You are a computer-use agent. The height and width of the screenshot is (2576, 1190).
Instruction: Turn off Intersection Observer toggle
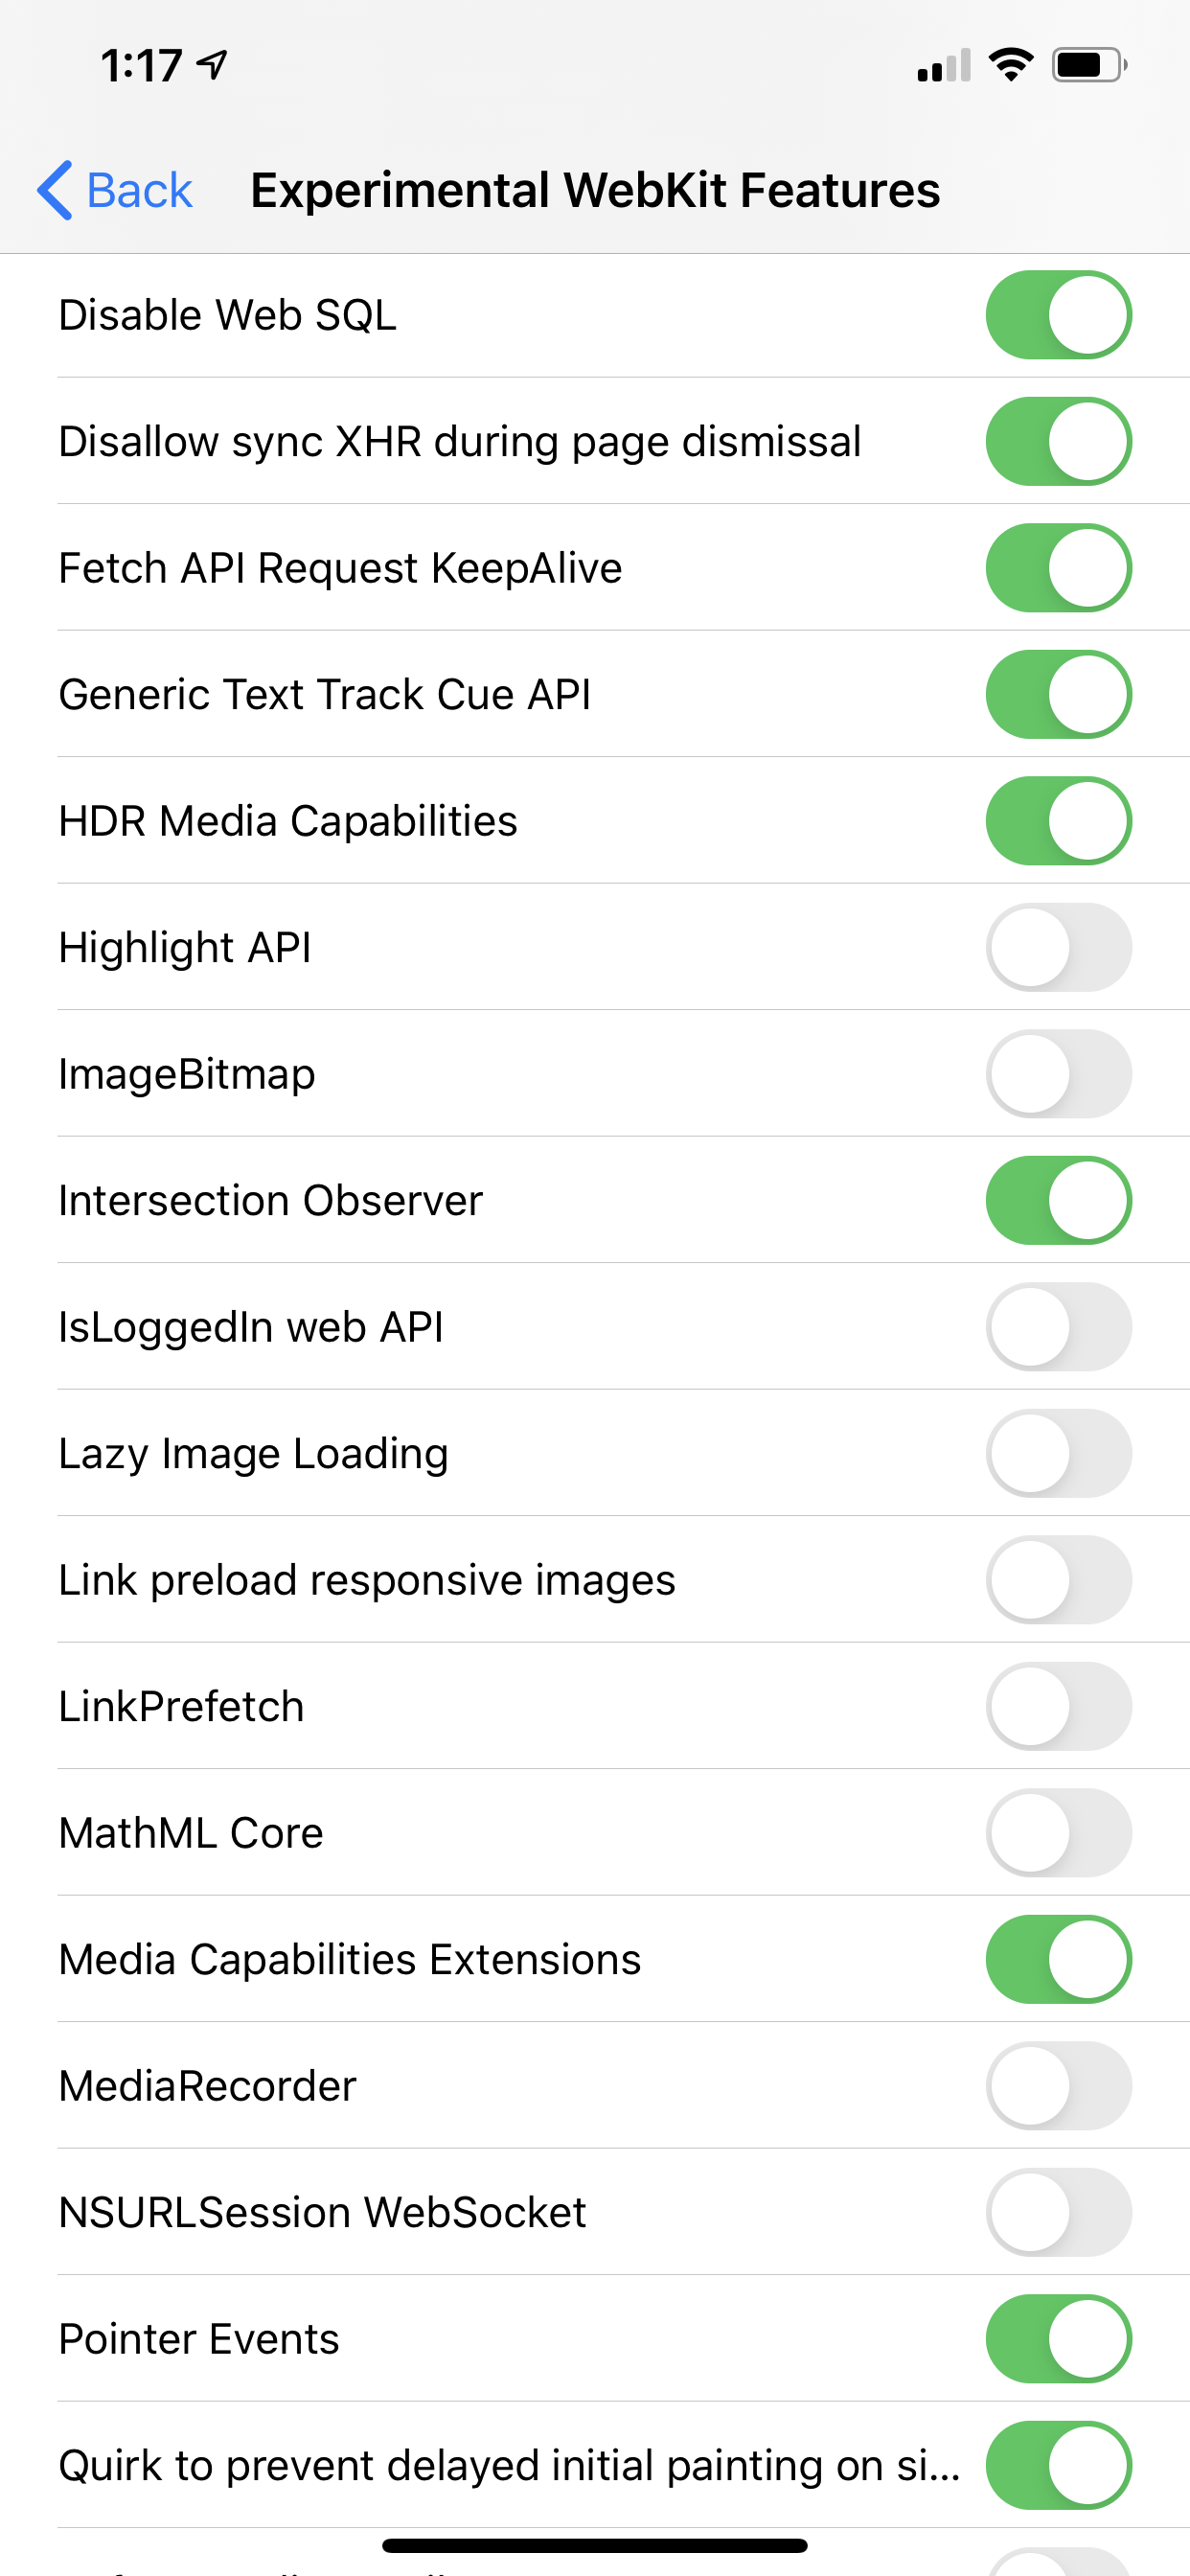(x=1058, y=1200)
